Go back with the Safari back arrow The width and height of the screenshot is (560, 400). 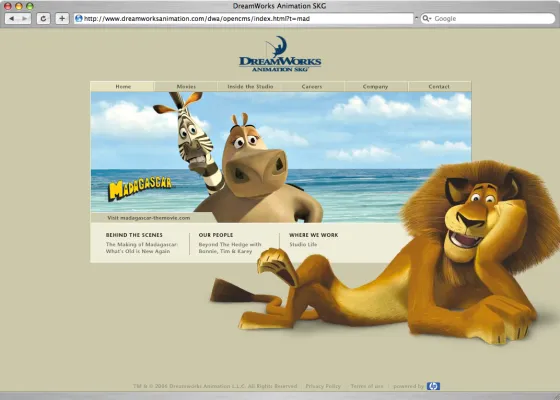tap(12, 19)
